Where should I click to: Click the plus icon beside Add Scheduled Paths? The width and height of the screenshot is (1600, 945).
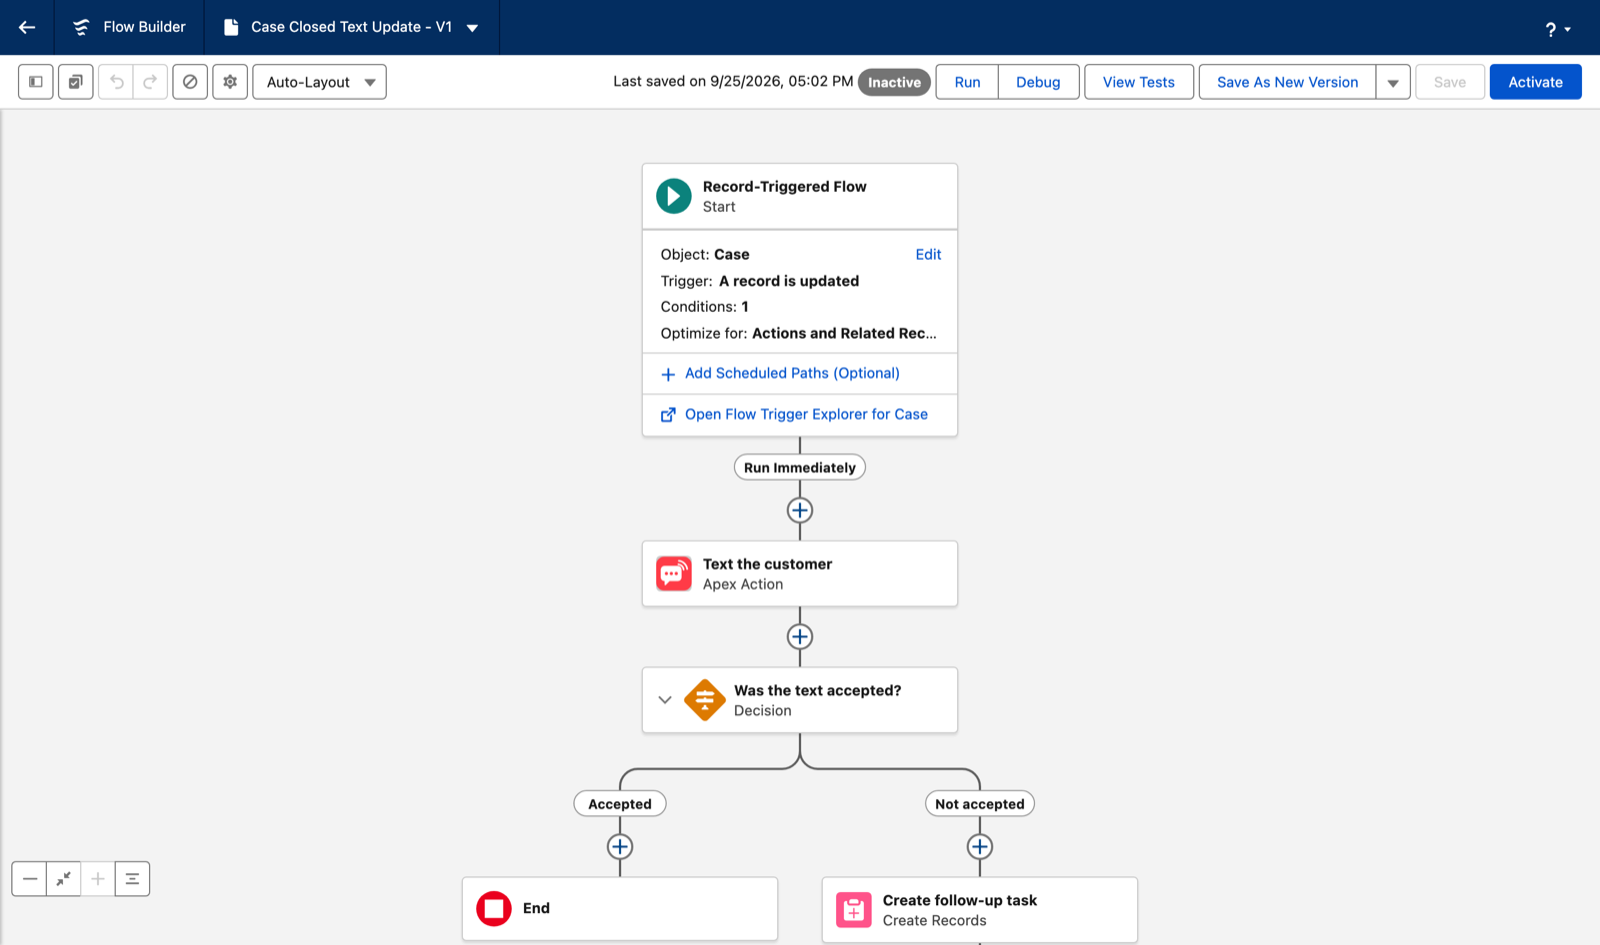click(x=668, y=374)
